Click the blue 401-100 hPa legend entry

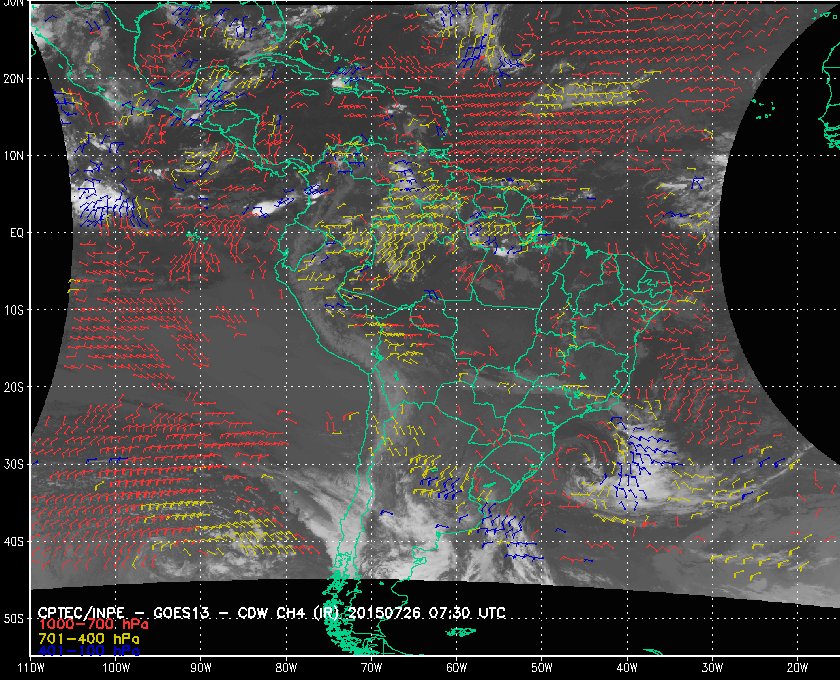[89, 651]
